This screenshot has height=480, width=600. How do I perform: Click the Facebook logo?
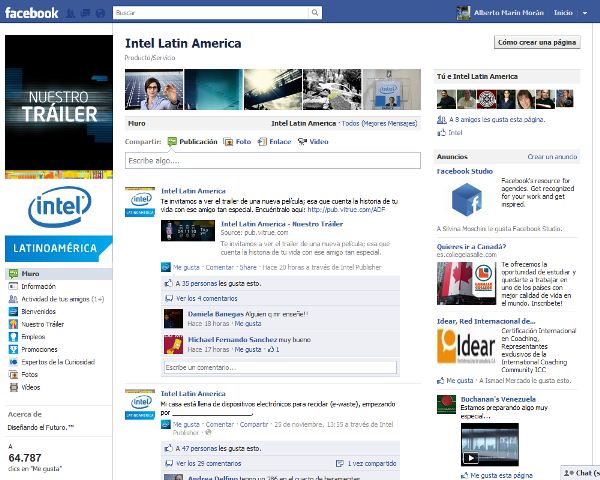pyautogui.click(x=31, y=13)
